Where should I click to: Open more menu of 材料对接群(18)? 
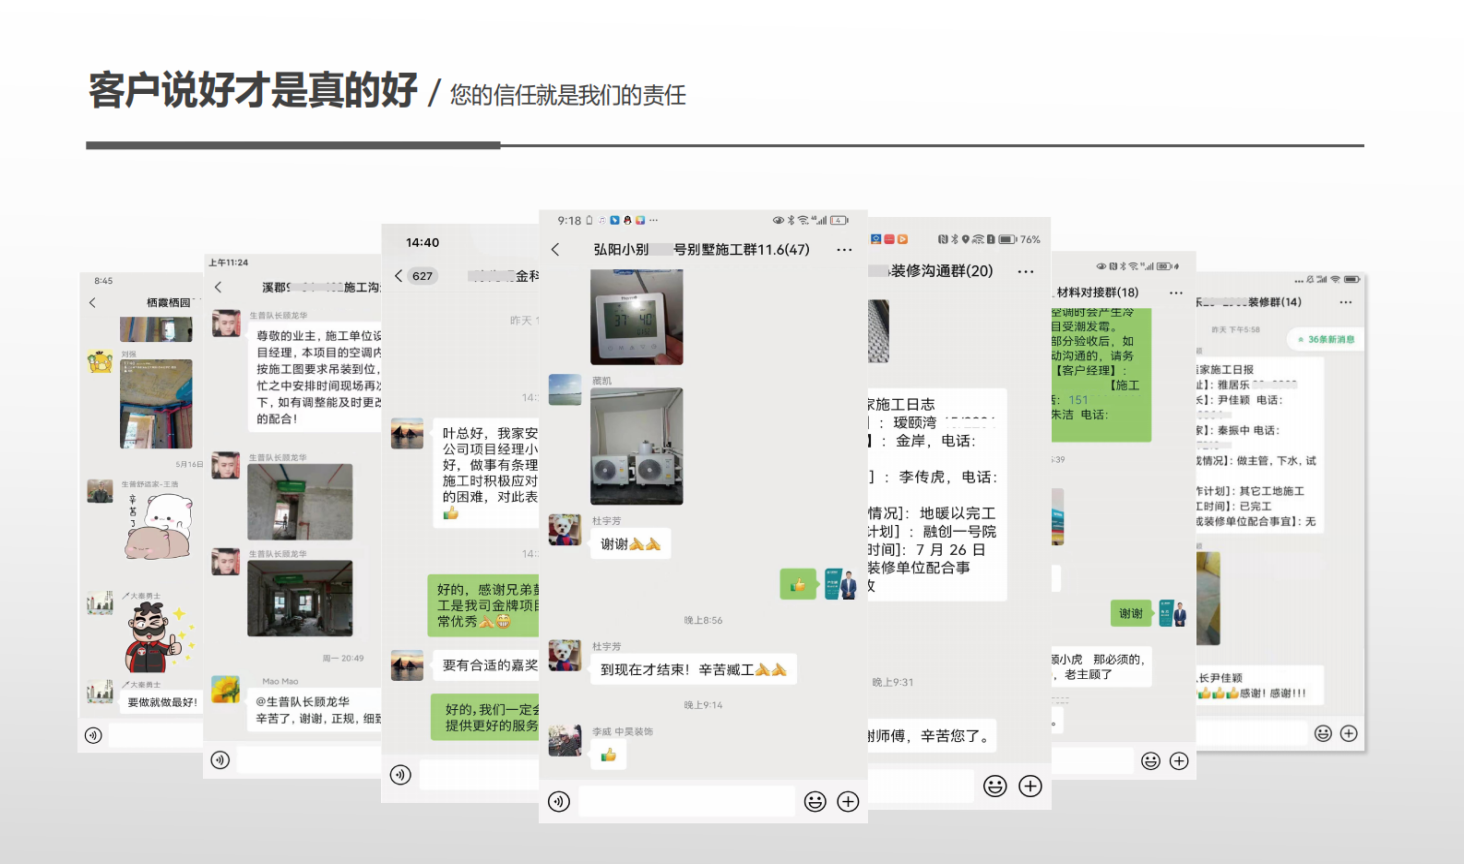[x=1176, y=293]
